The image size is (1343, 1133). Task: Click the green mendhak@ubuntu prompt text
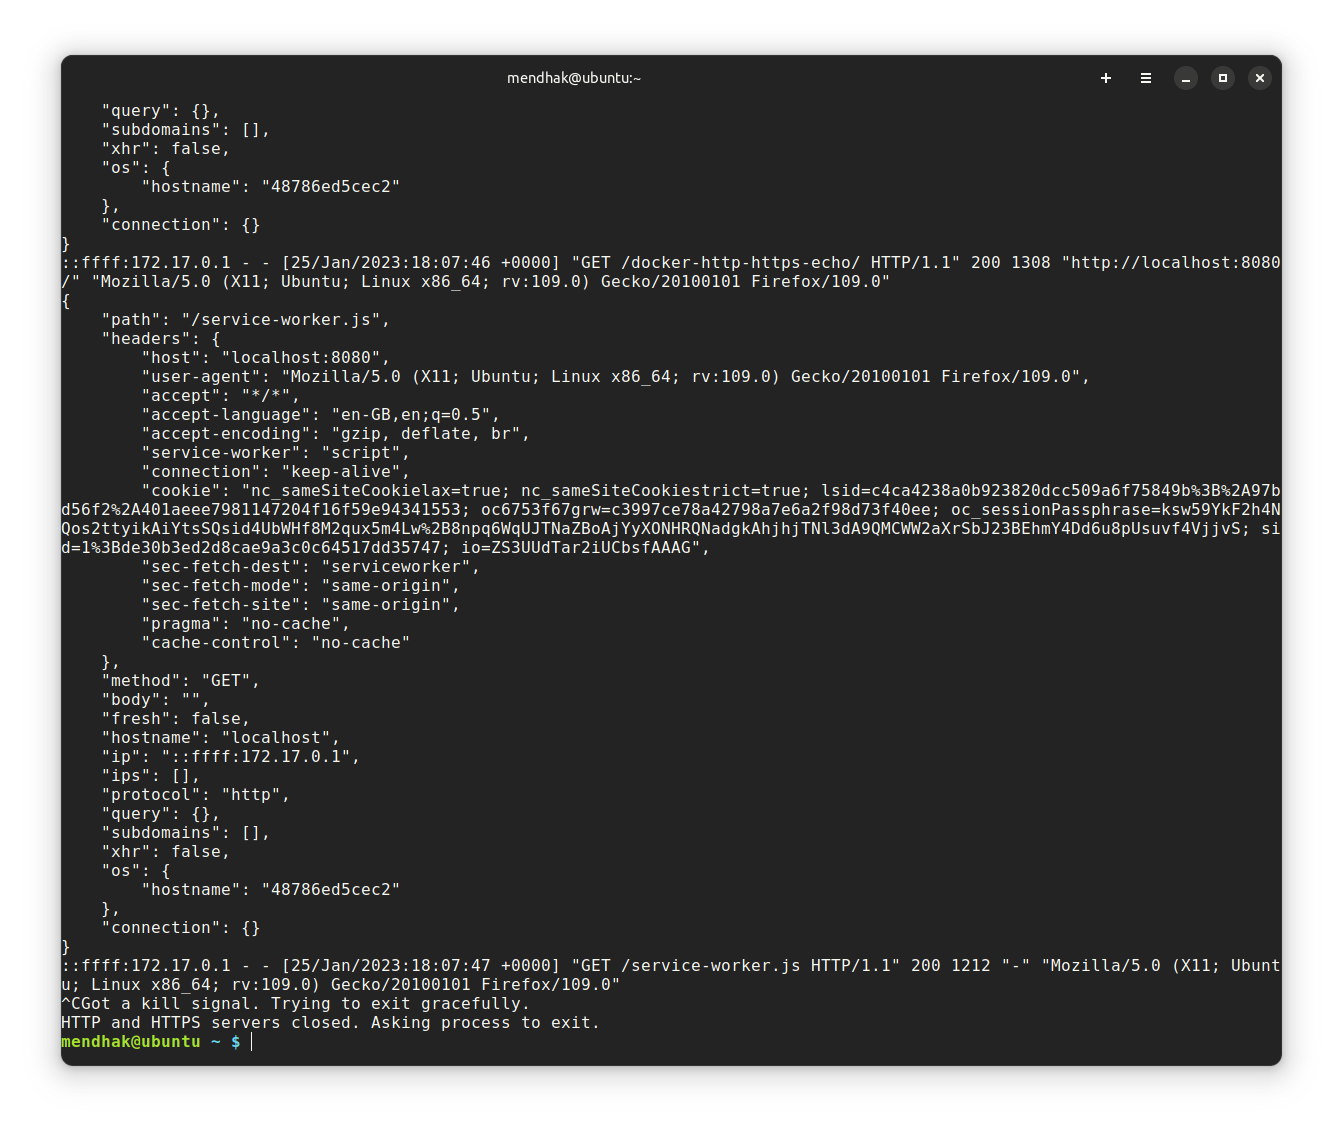(x=130, y=1041)
